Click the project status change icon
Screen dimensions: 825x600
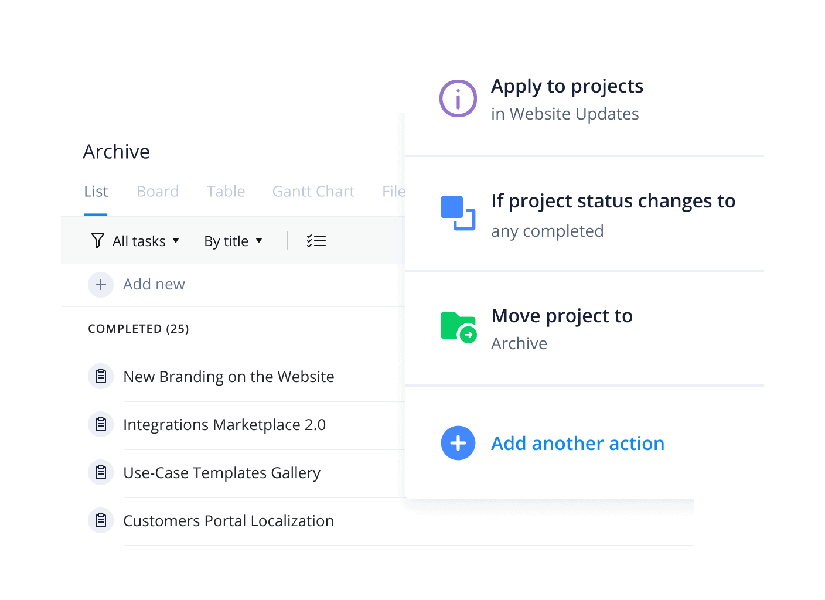coord(458,213)
